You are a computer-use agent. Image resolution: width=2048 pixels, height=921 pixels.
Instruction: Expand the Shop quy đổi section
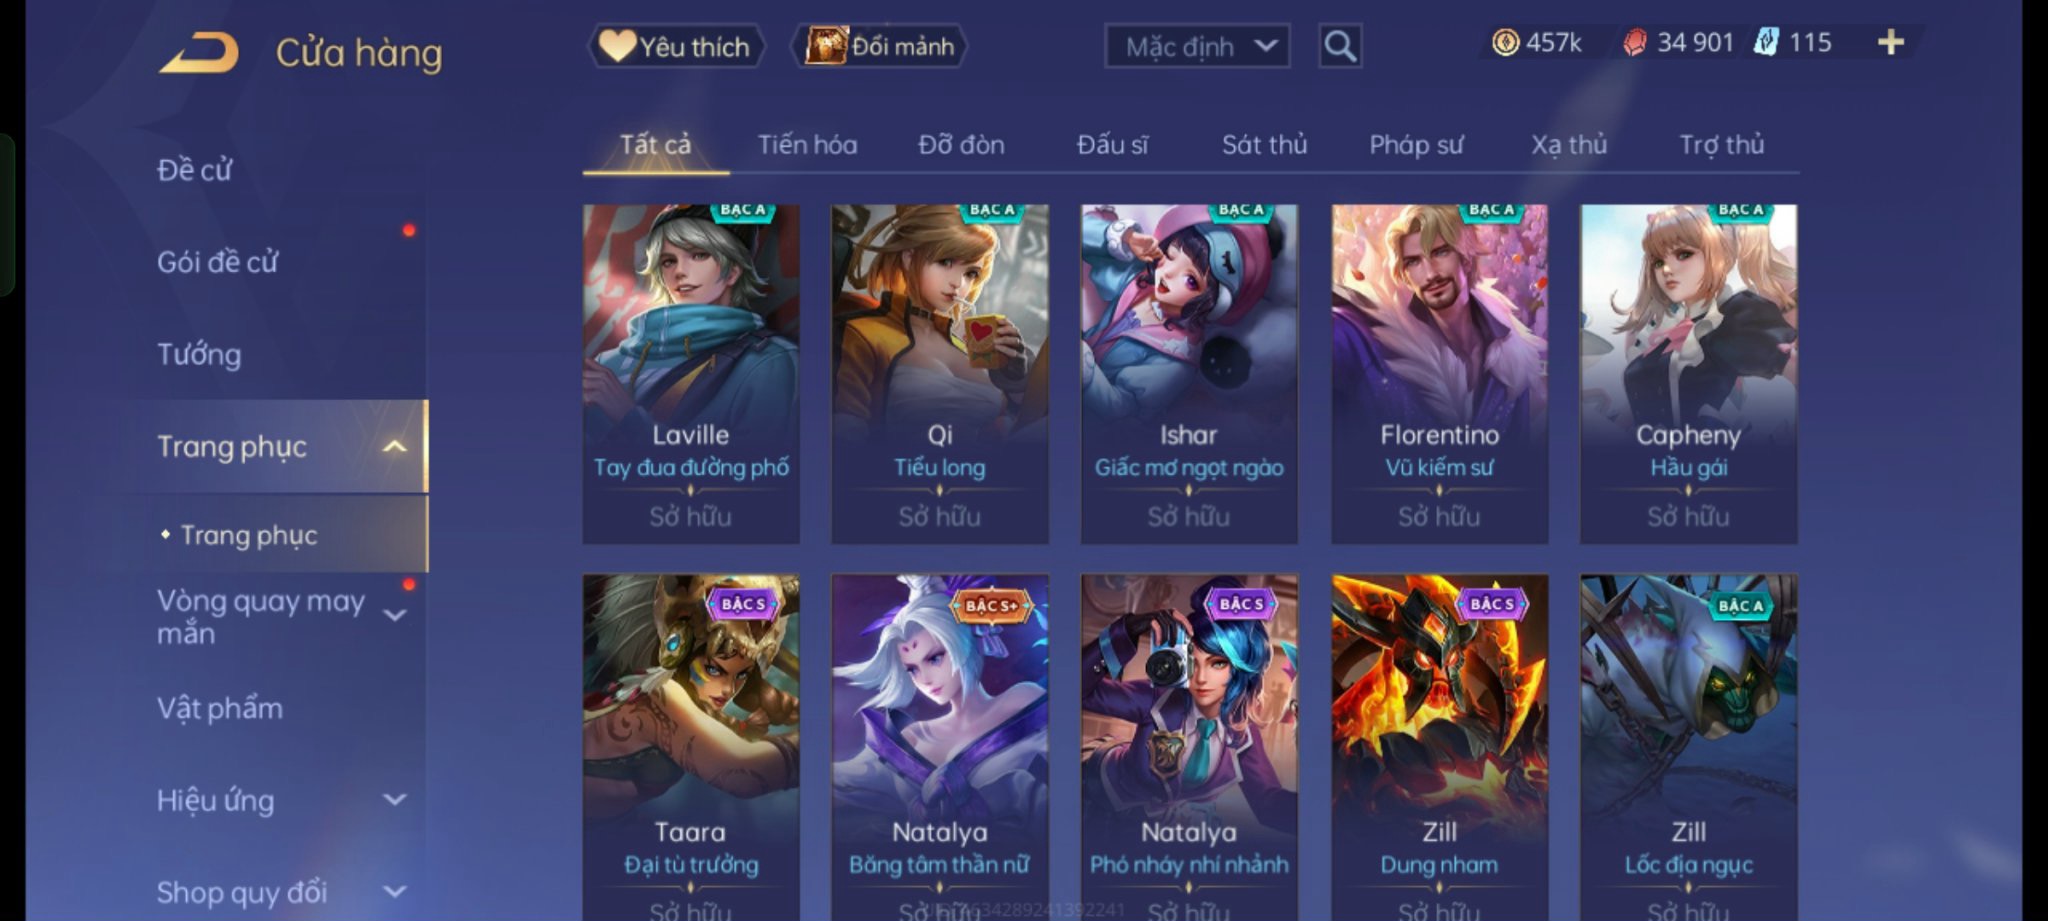tap(395, 891)
